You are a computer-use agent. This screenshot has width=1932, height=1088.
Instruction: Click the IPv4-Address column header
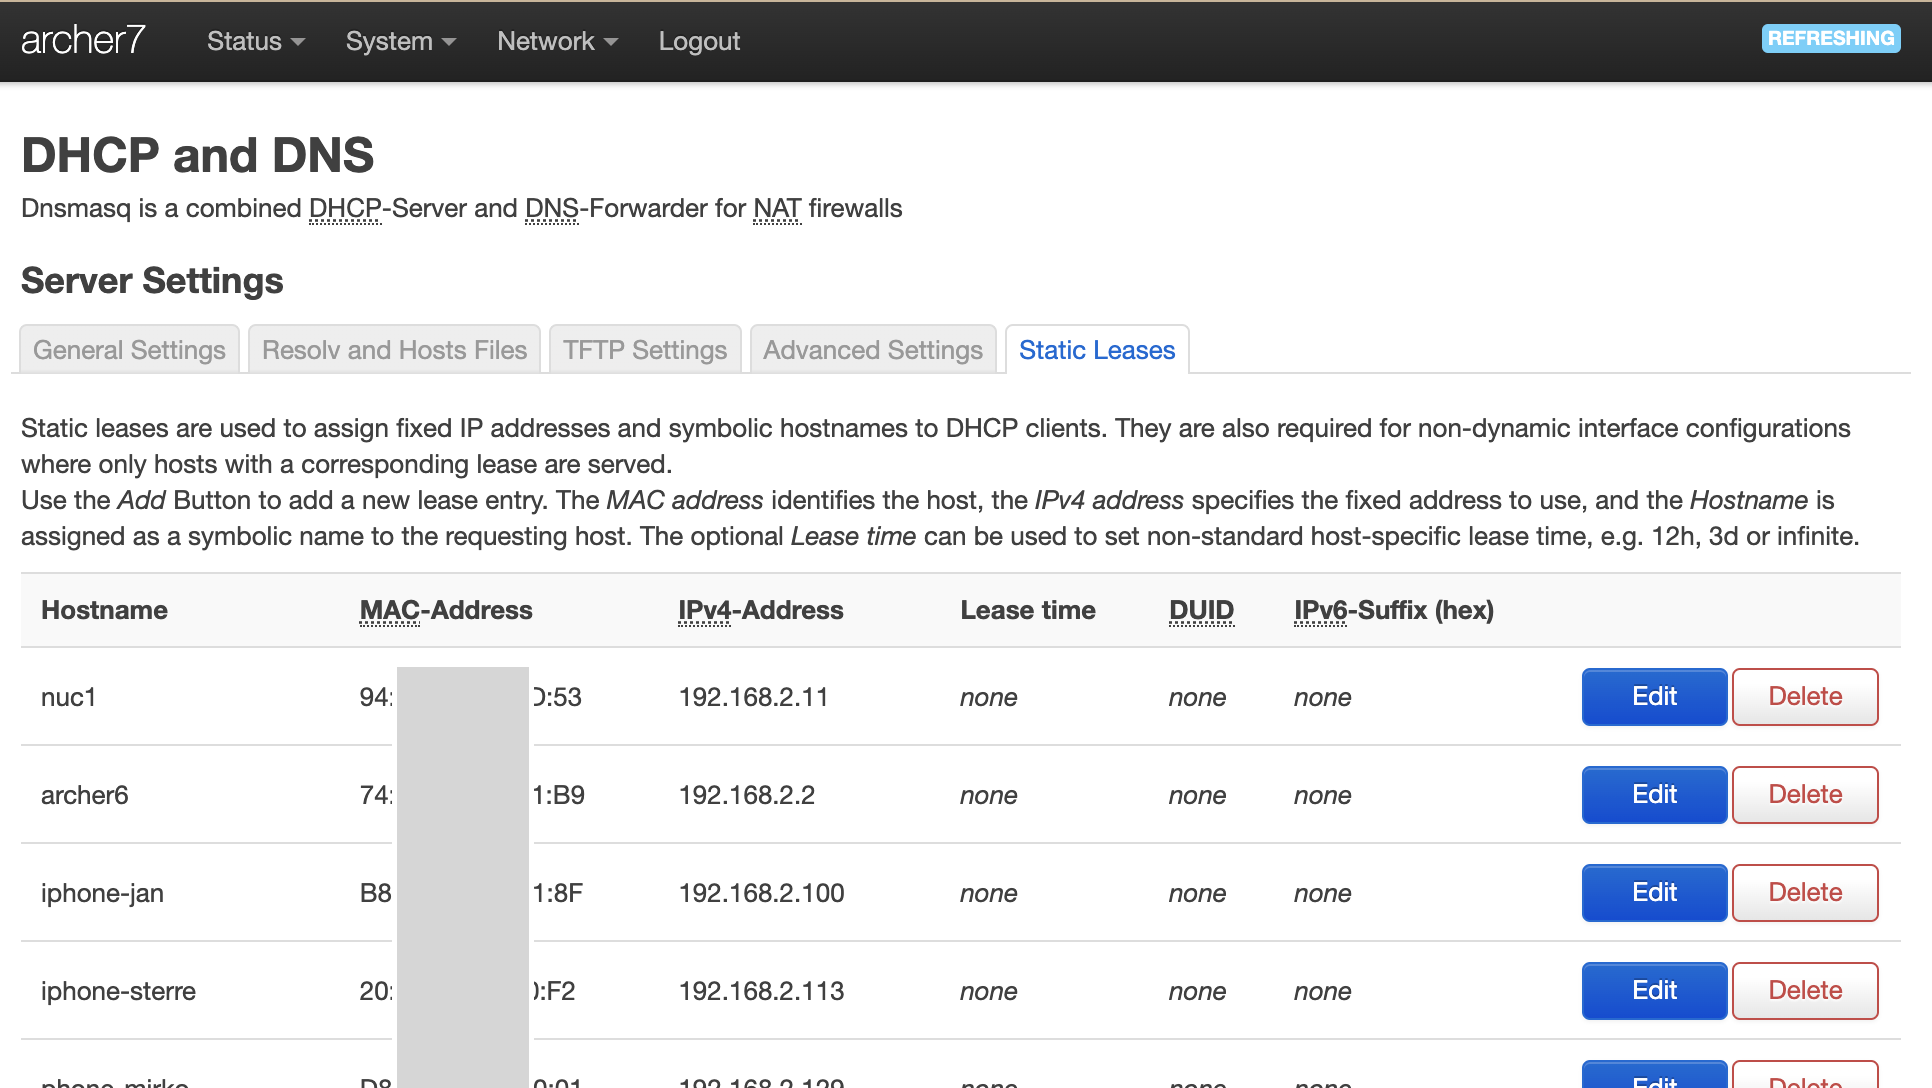[x=761, y=610]
